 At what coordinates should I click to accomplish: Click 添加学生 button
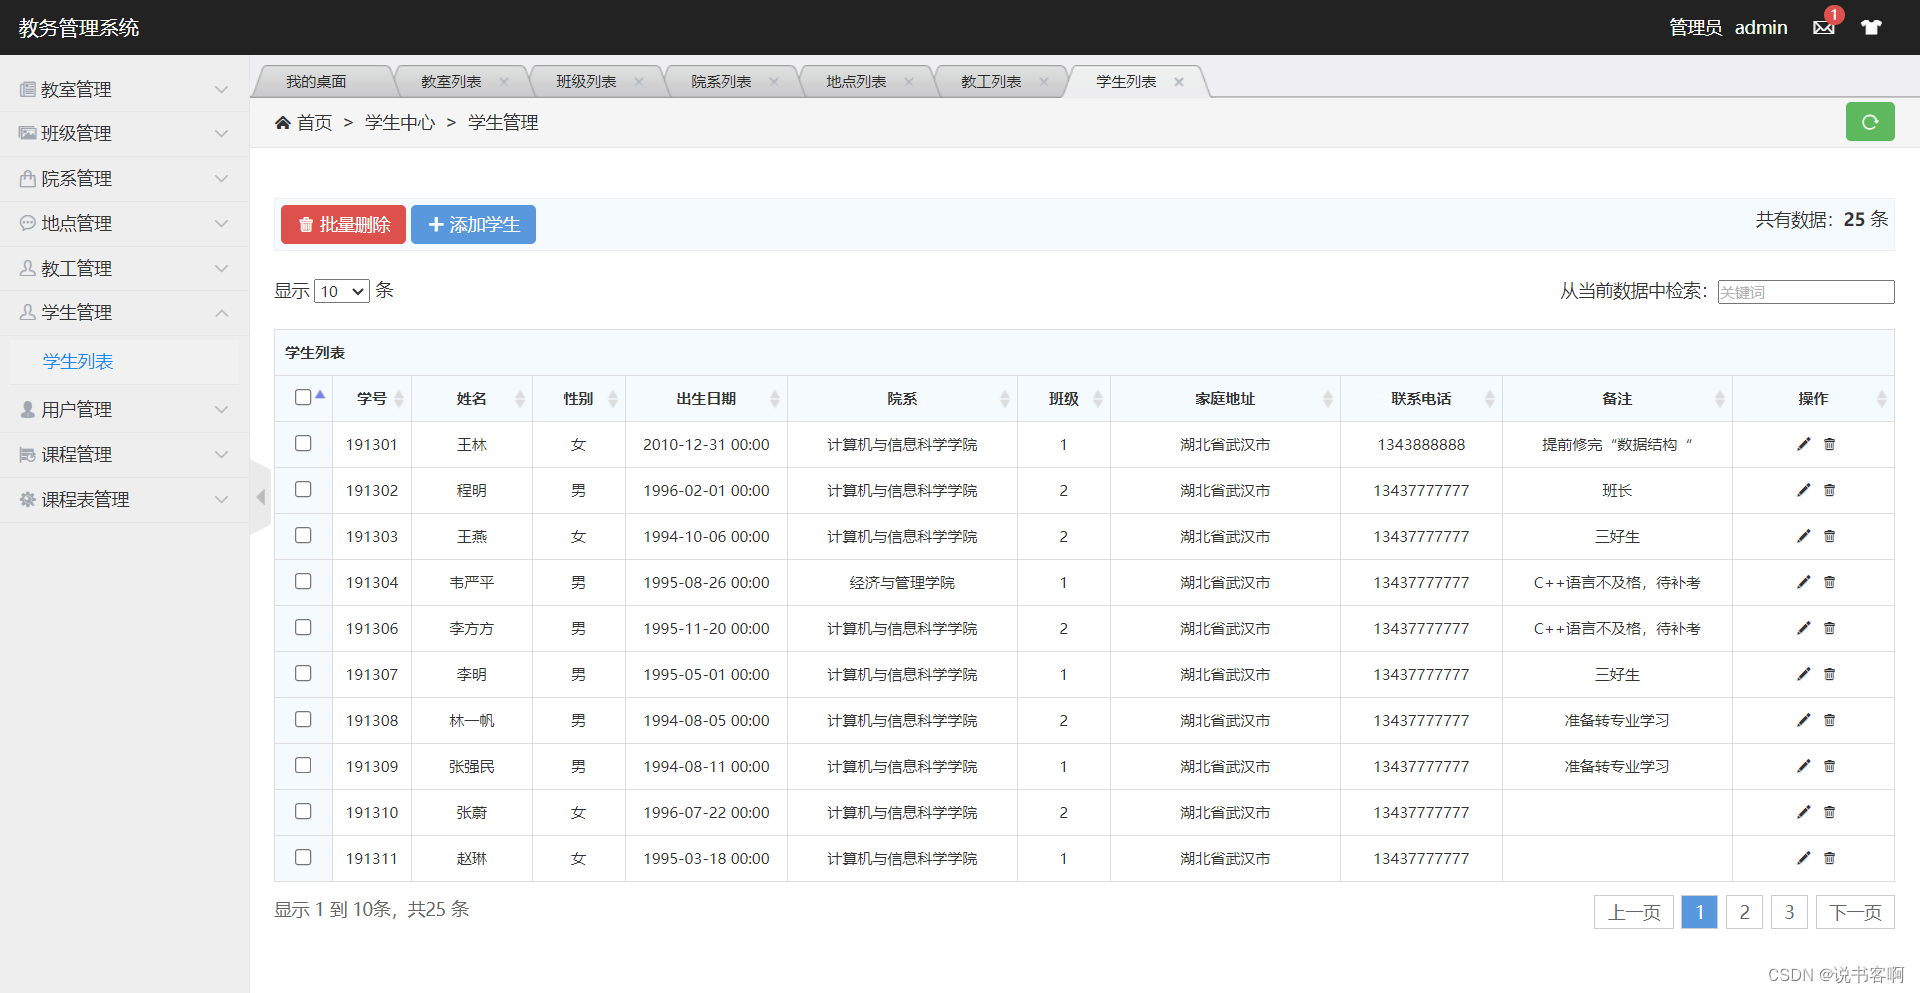pyautogui.click(x=473, y=224)
